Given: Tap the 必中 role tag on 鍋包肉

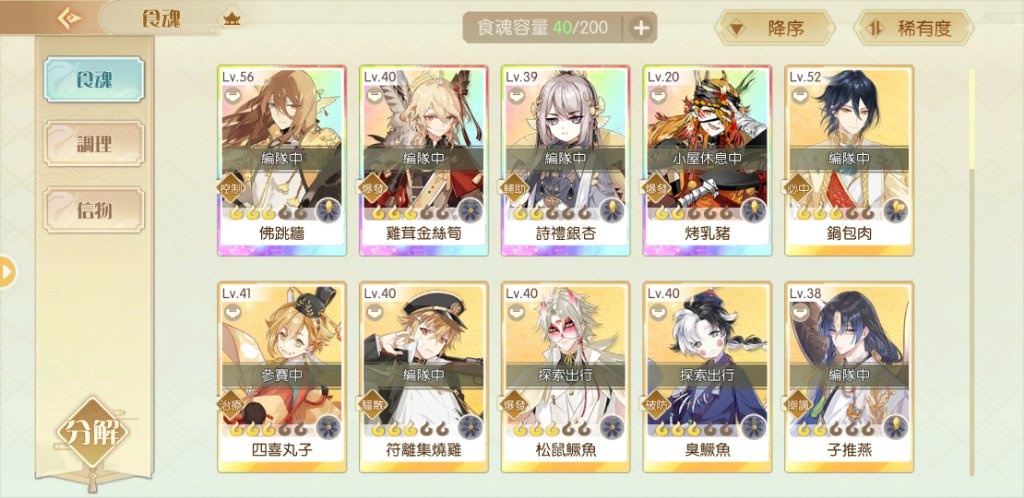Looking at the screenshot, I should [x=797, y=188].
